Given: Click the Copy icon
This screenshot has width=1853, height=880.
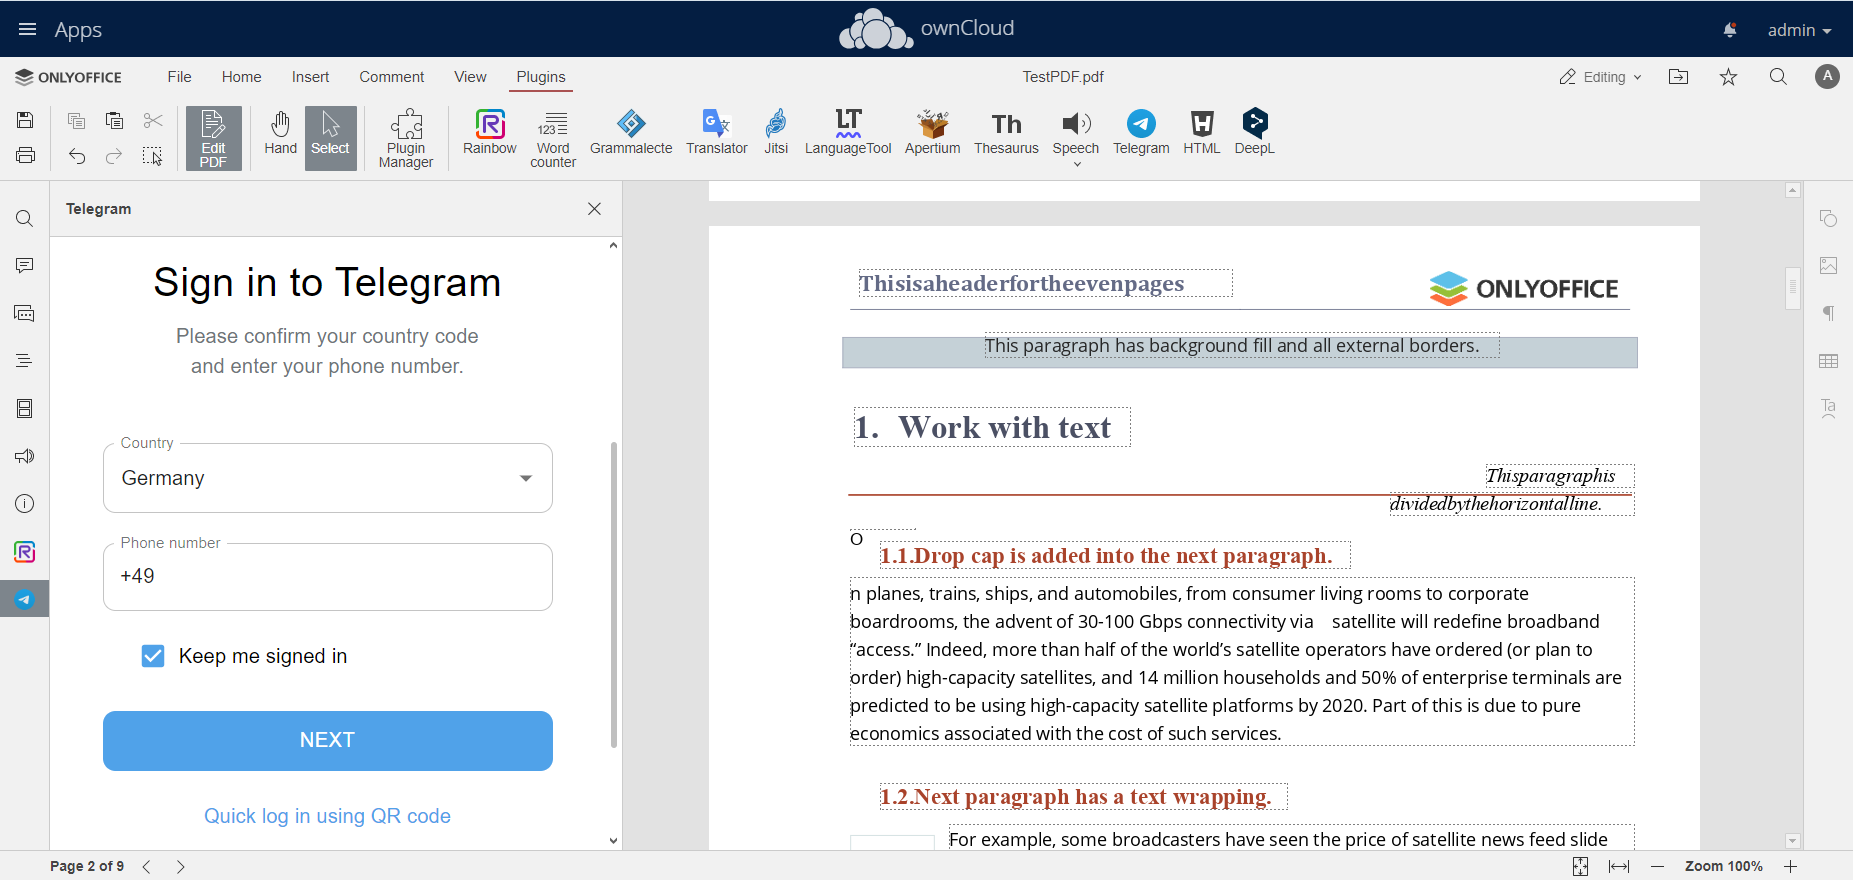Looking at the screenshot, I should click(76, 120).
